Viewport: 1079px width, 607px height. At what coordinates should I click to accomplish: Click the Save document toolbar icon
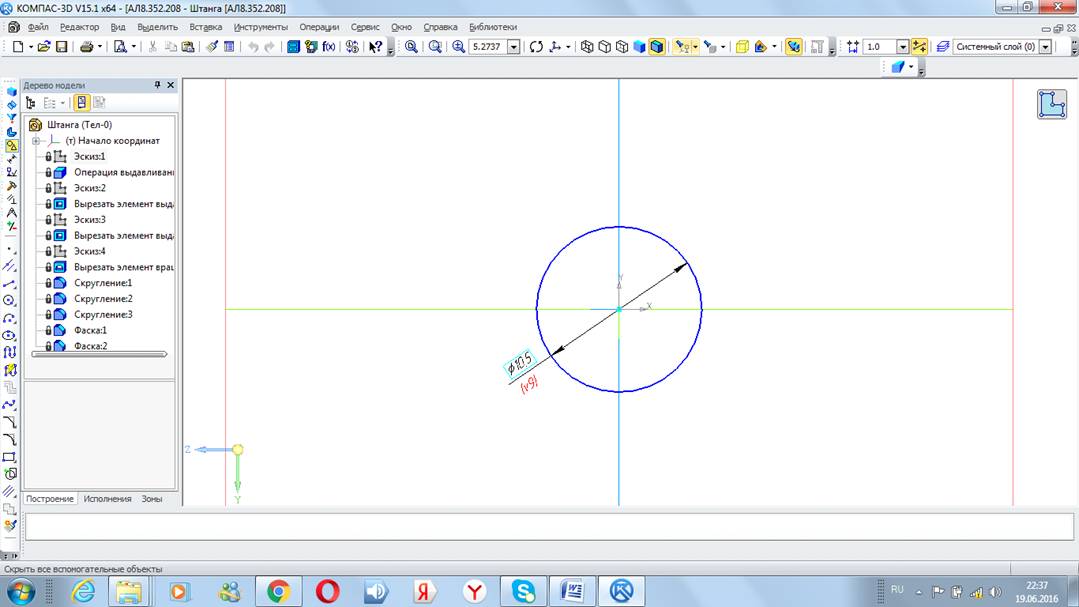pyautogui.click(x=61, y=47)
